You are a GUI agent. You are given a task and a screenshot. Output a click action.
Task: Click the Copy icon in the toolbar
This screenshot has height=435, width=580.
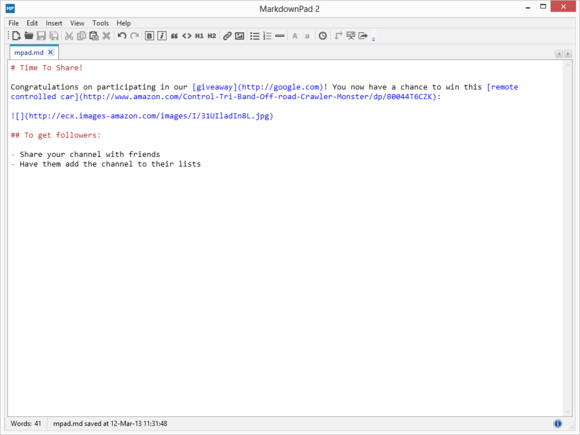[x=81, y=36]
